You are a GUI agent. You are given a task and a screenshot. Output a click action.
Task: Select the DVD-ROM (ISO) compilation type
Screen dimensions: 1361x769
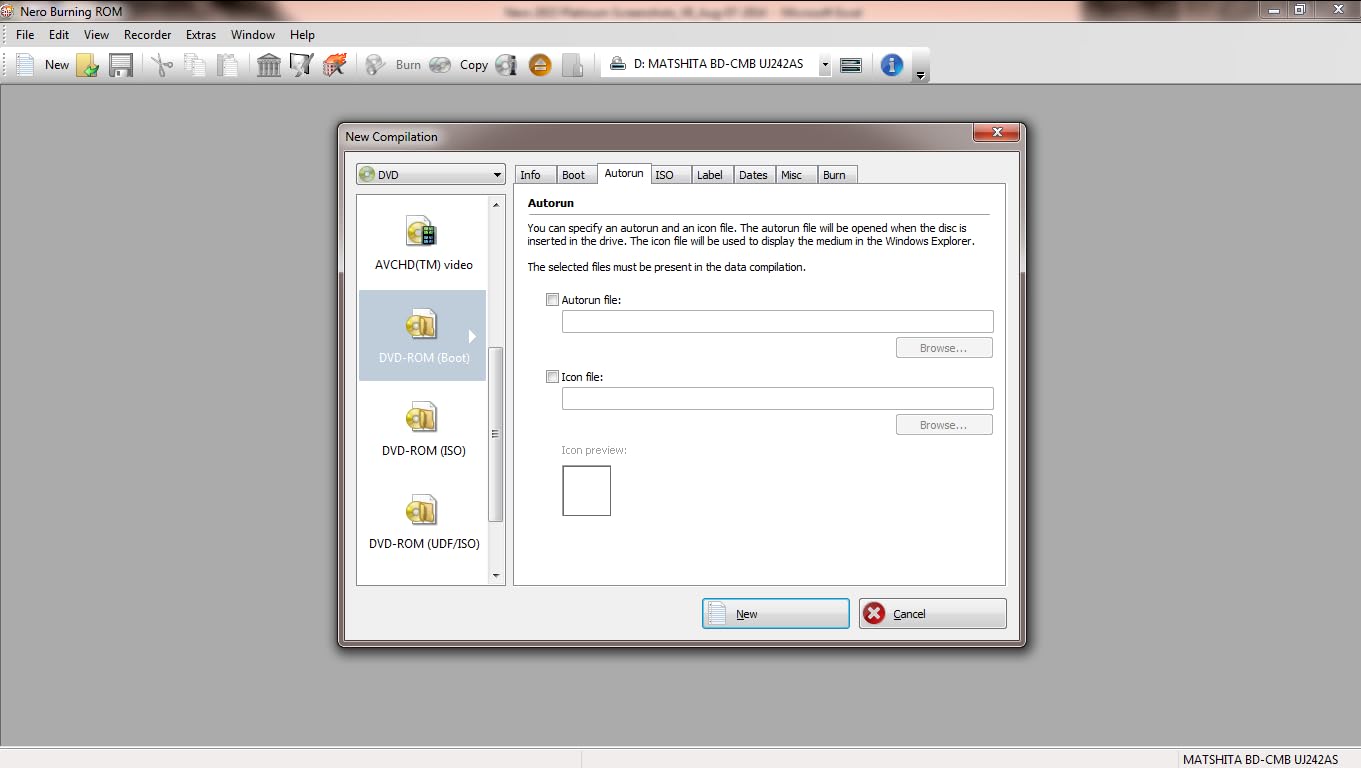pyautogui.click(x=423, y=429)
